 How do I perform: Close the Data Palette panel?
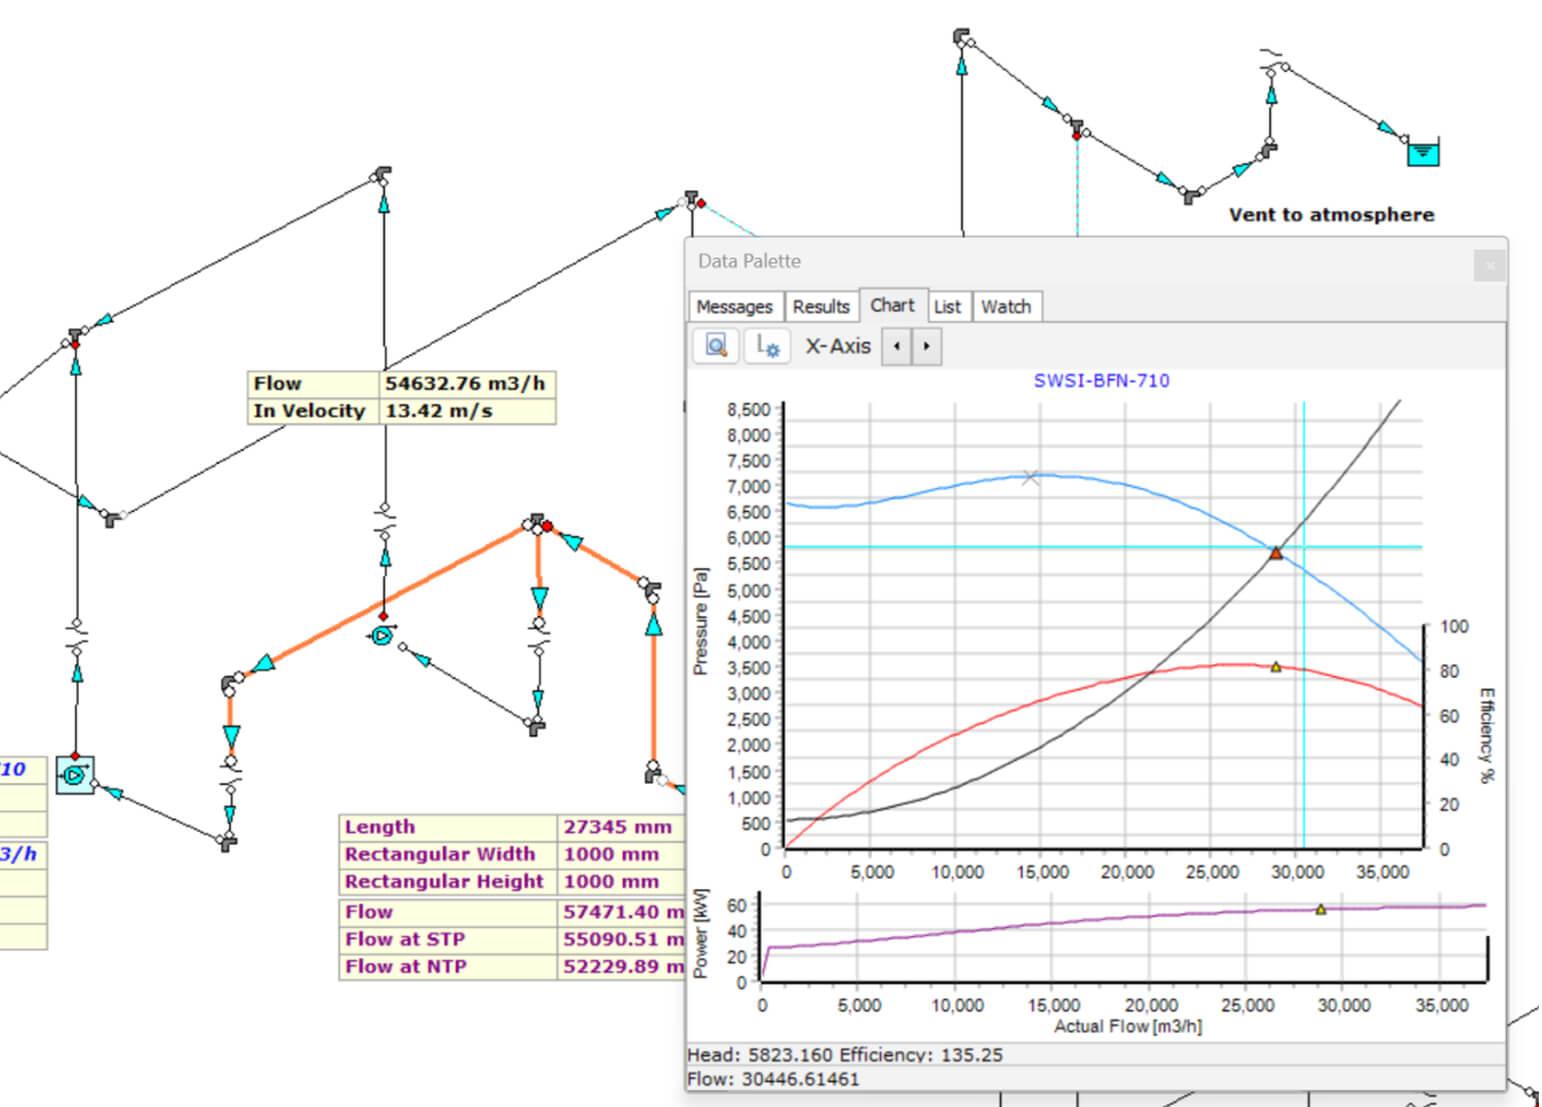[x=1489, y=265]
